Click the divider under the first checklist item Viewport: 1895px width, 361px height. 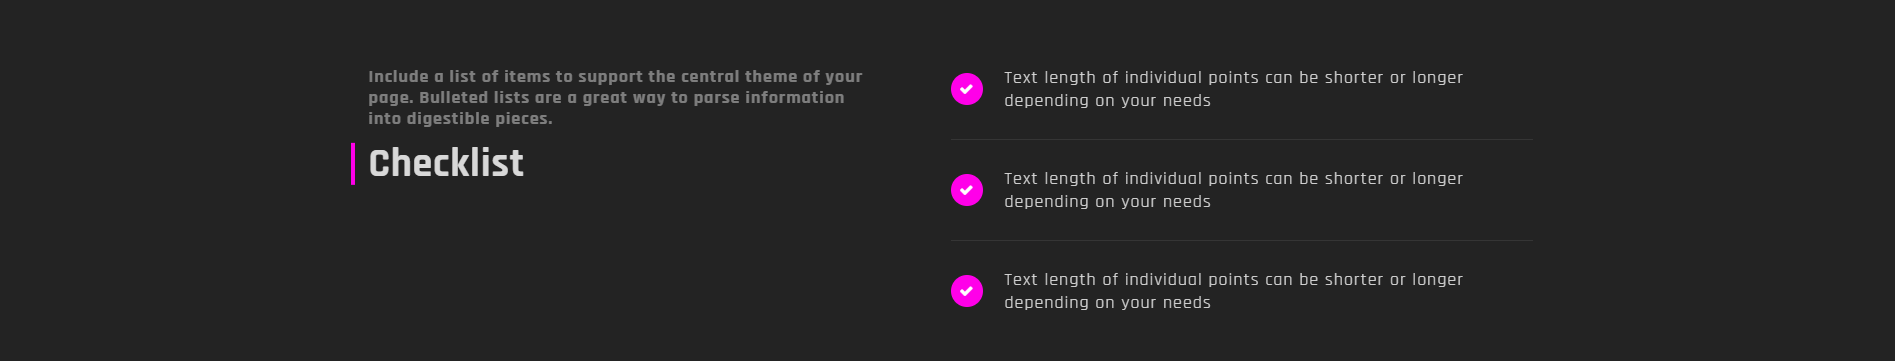pyautogui.click(x=1241, y=139)
